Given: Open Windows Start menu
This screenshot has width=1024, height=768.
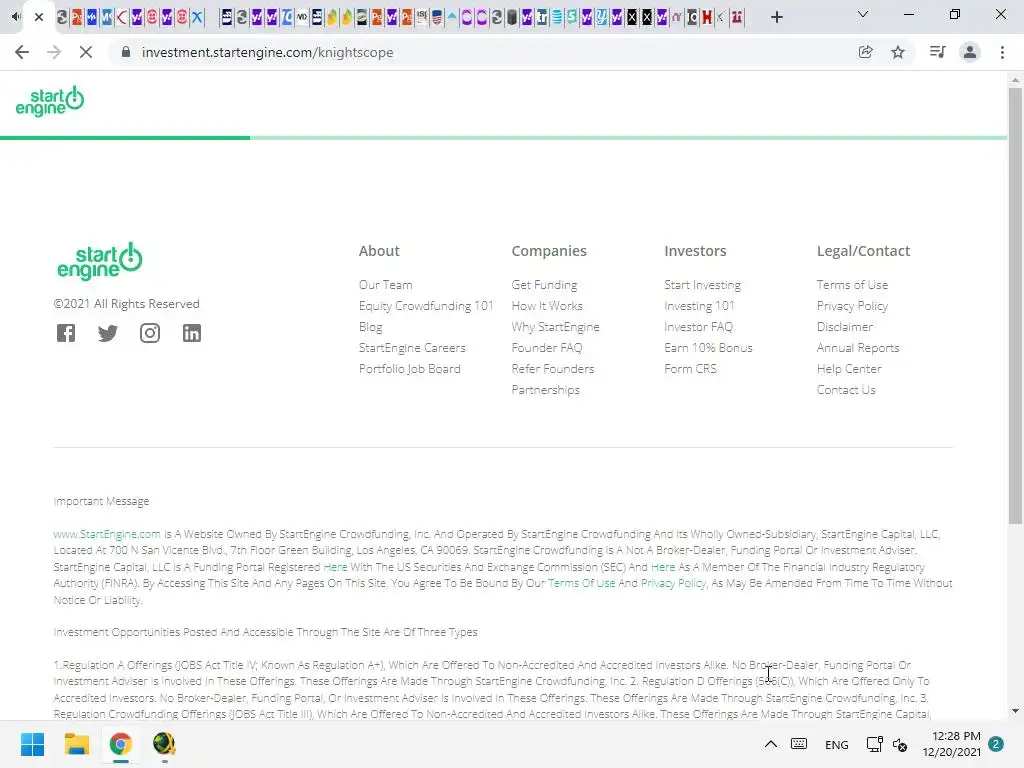Looking at the screenshot, I should tap(32, 744).
